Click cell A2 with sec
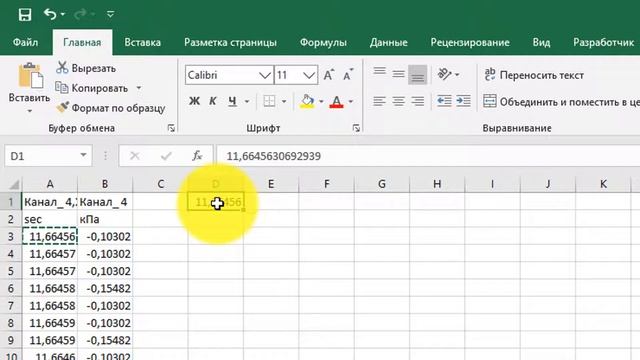This screenshot has width=640, height=360. [50, 219]
